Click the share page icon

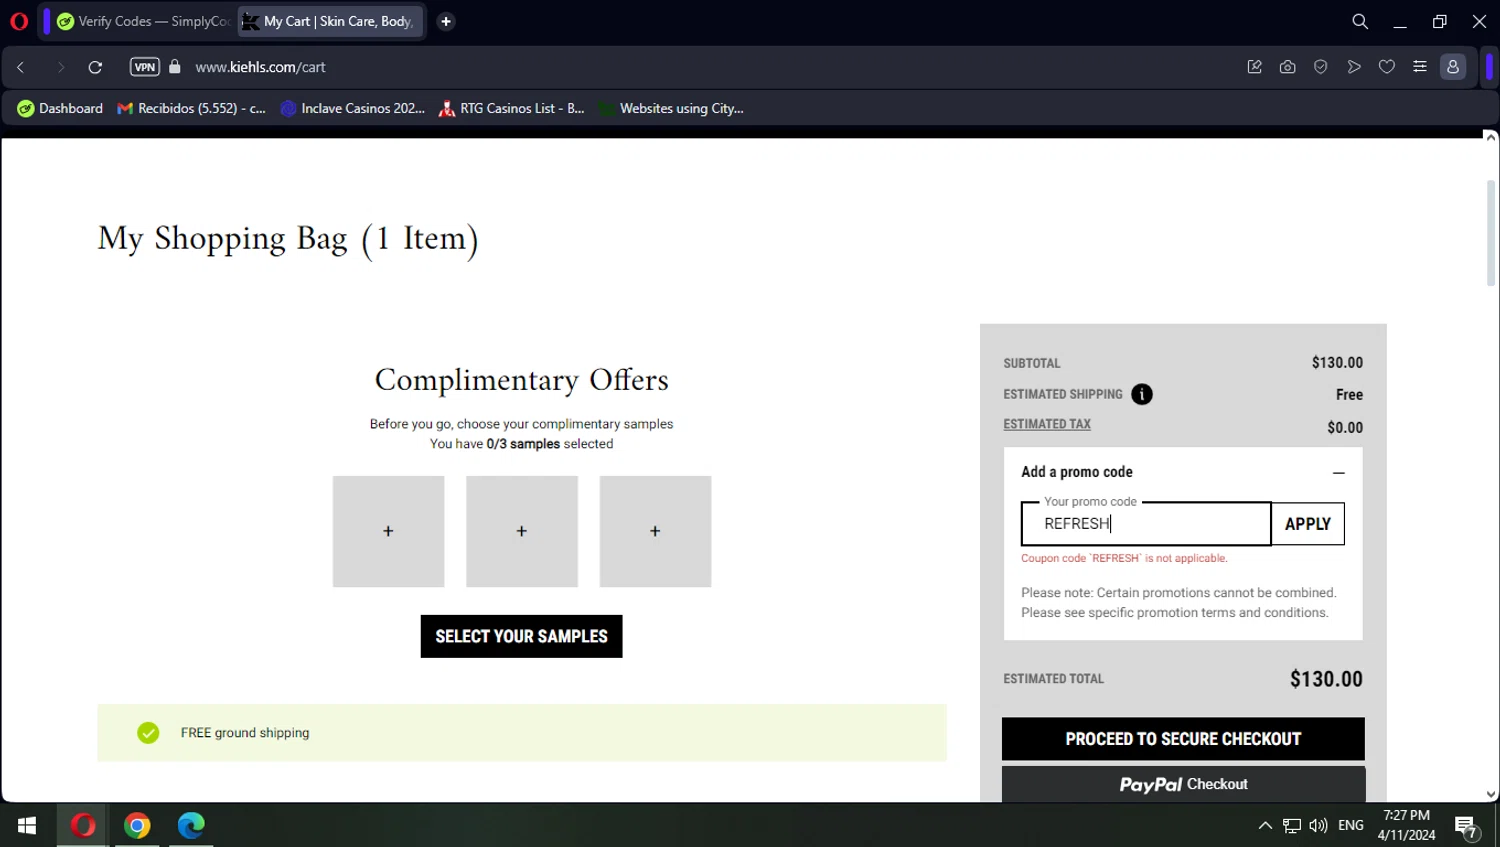[1254, 67]
